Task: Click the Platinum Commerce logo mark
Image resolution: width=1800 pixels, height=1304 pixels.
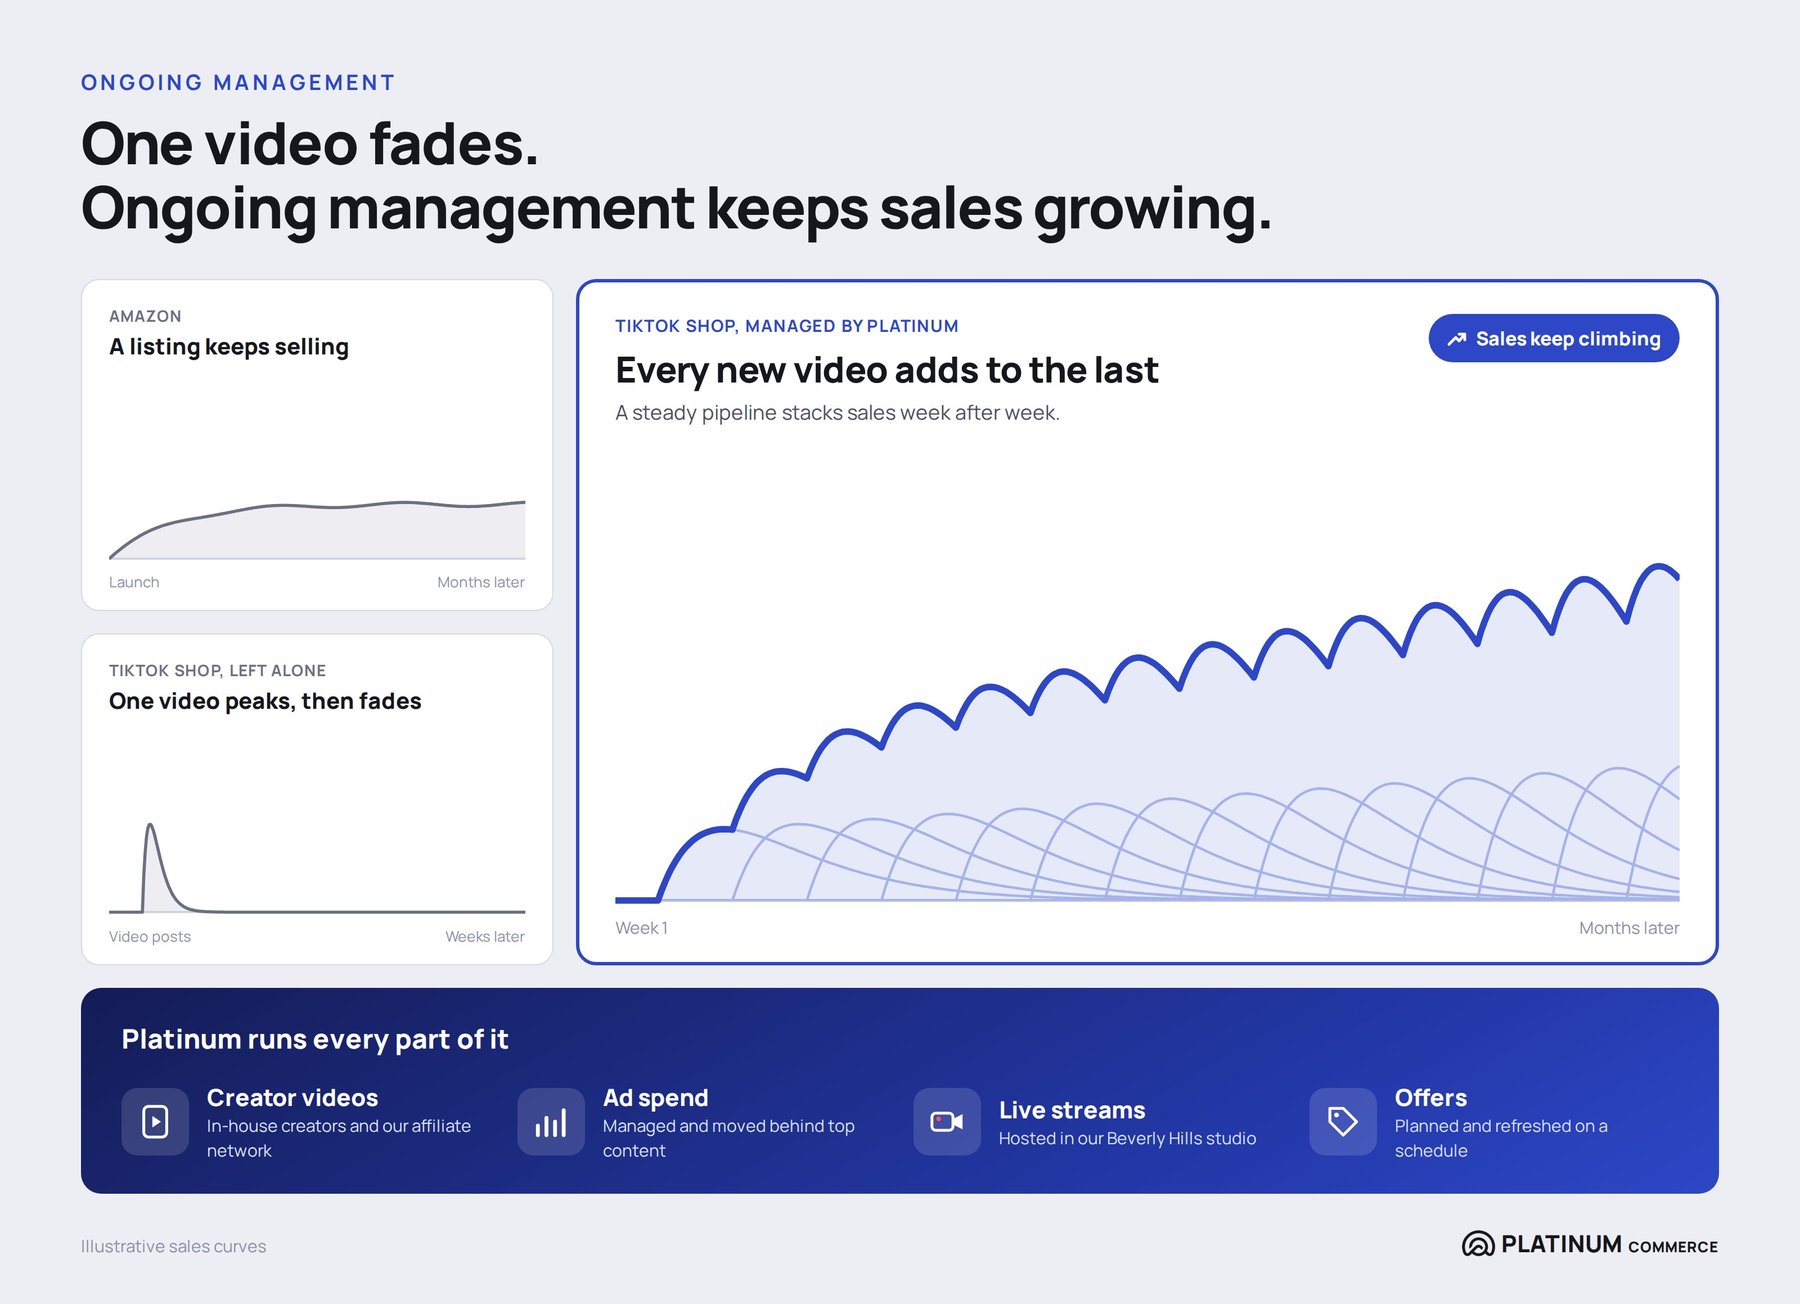Action: pyautogui.click(x=1478, y=1244)
